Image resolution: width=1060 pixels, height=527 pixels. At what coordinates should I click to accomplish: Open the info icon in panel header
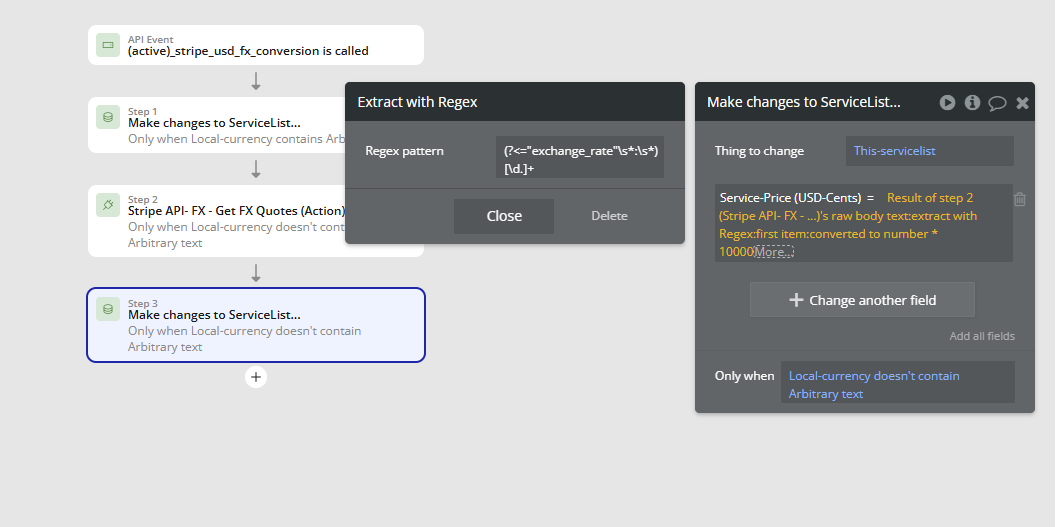(x=972, y=102)
